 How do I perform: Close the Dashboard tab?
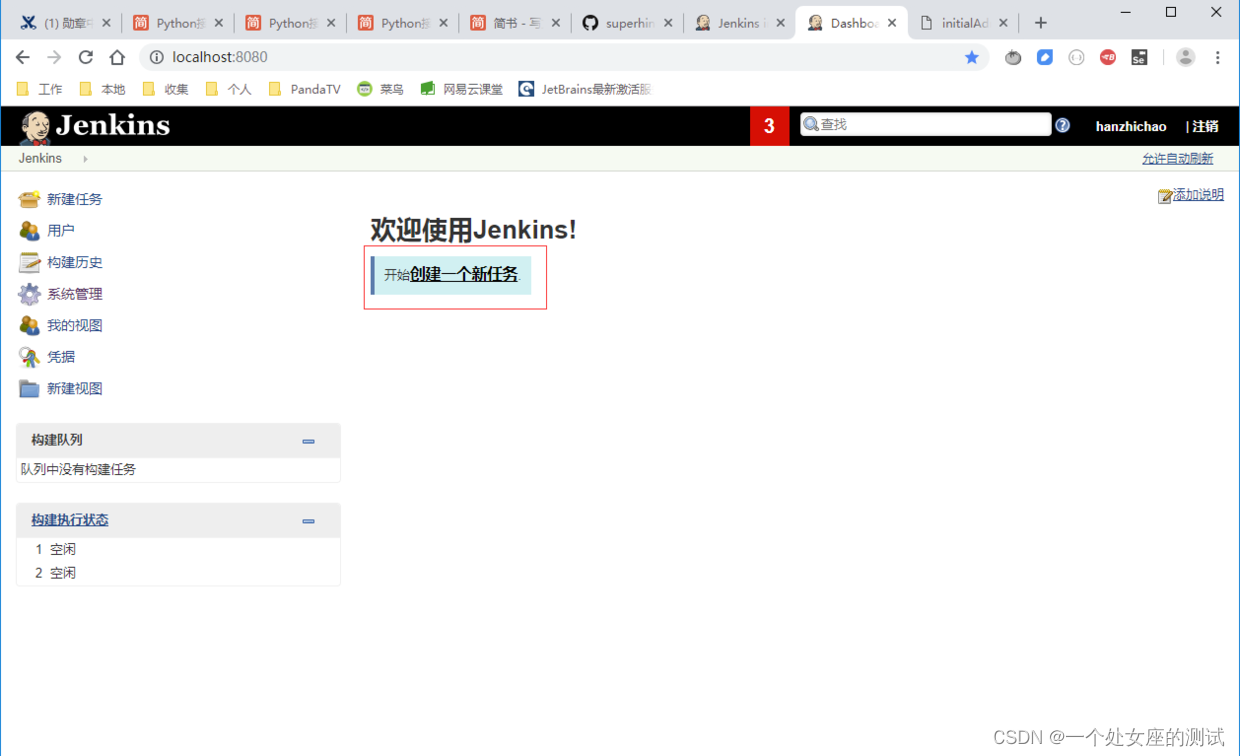point(892,23)
